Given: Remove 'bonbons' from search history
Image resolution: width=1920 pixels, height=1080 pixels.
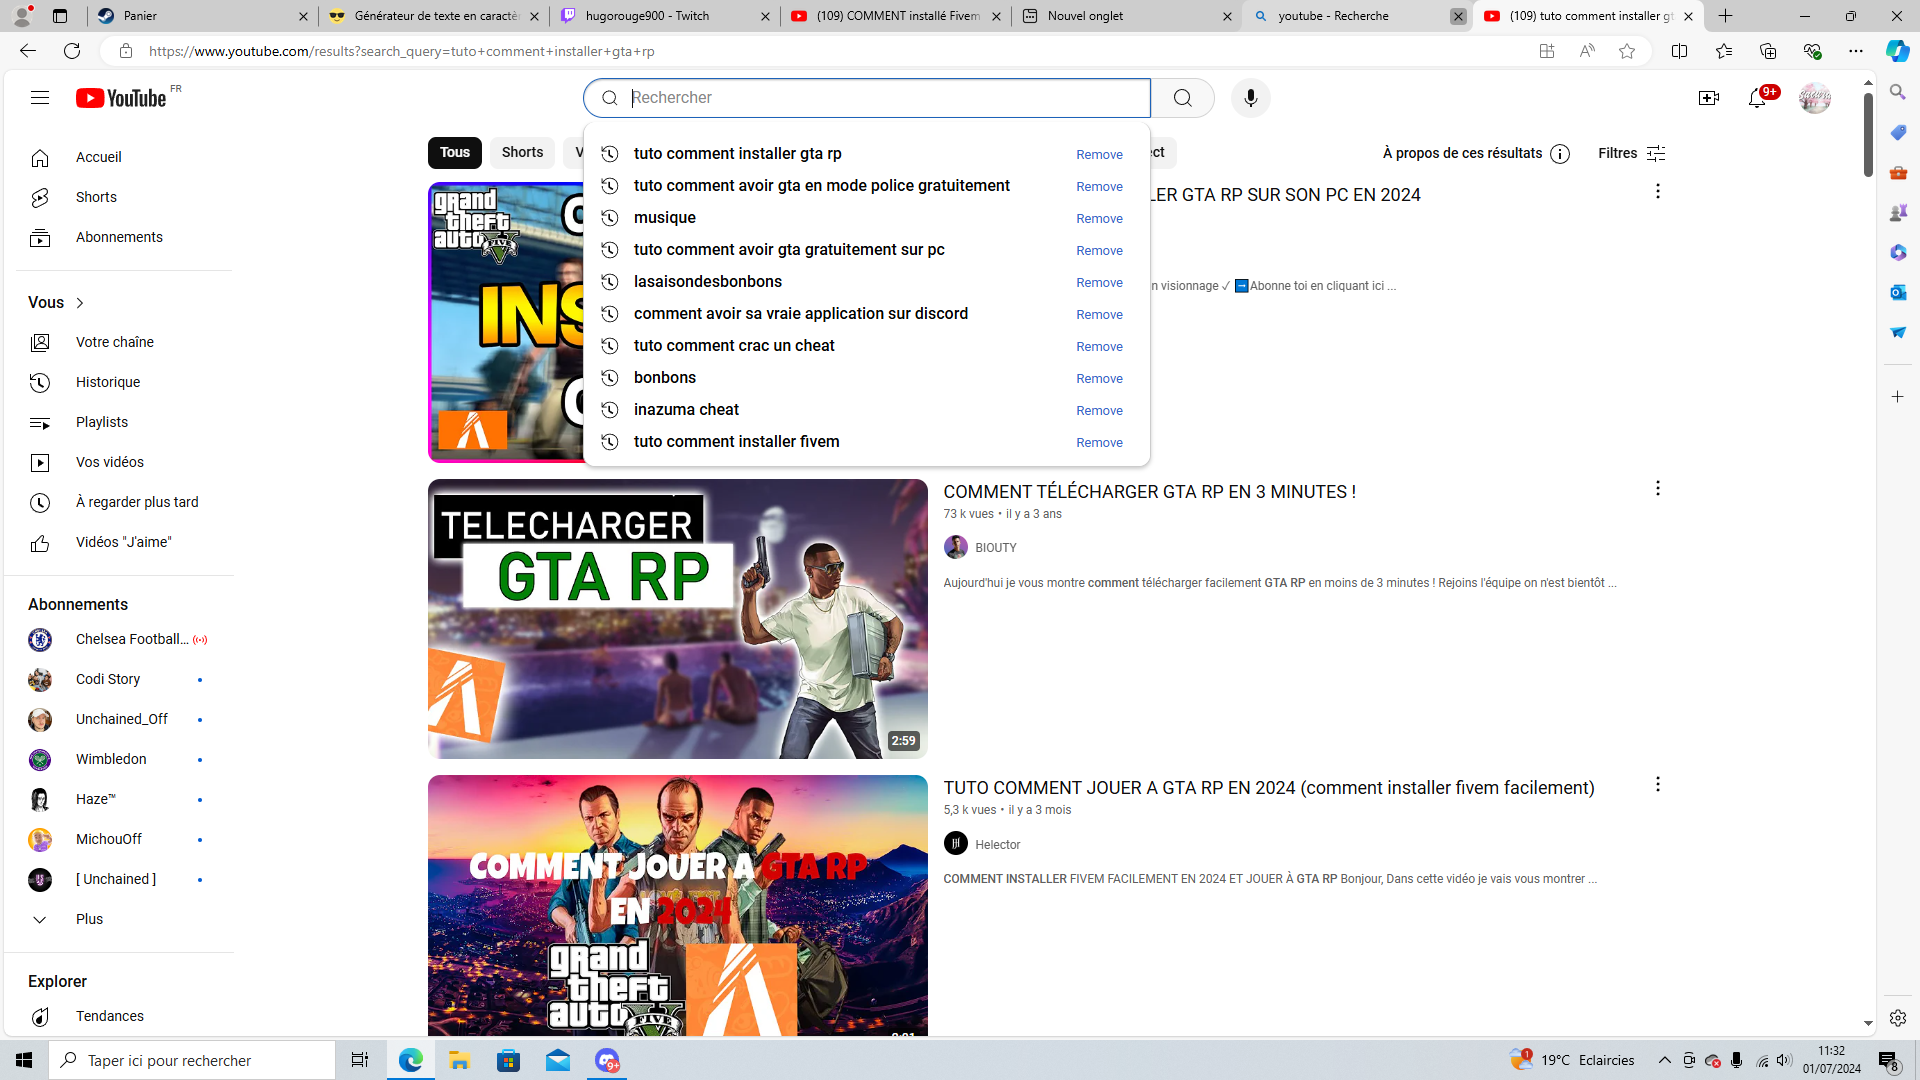Looking at the screenshot, I should pos(1099,379).
